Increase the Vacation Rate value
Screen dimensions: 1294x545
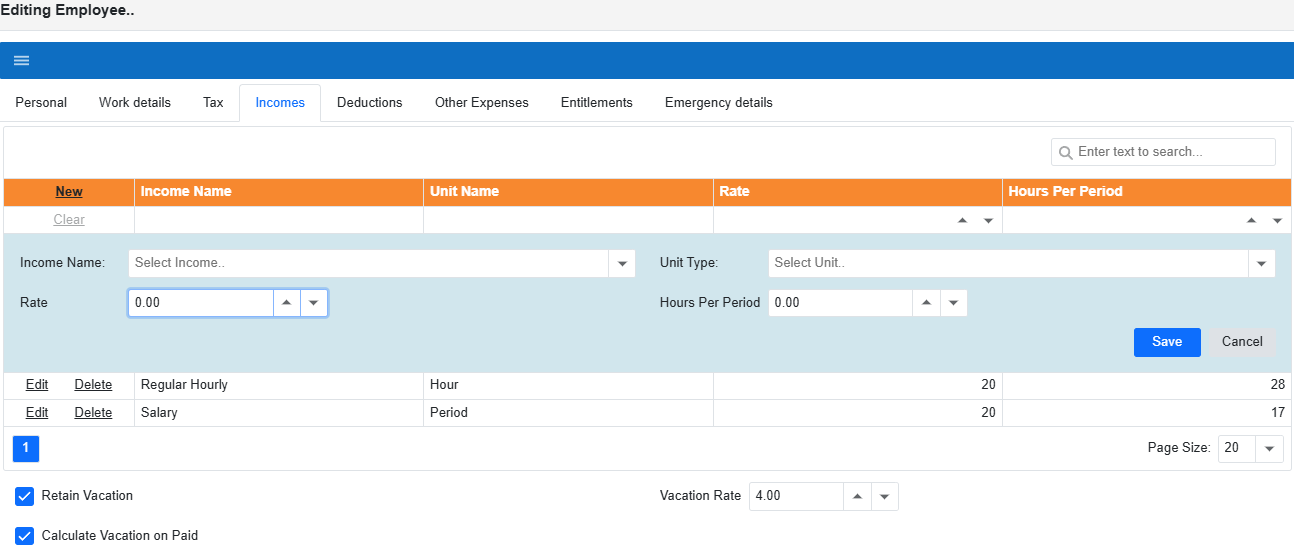(858, 496)
